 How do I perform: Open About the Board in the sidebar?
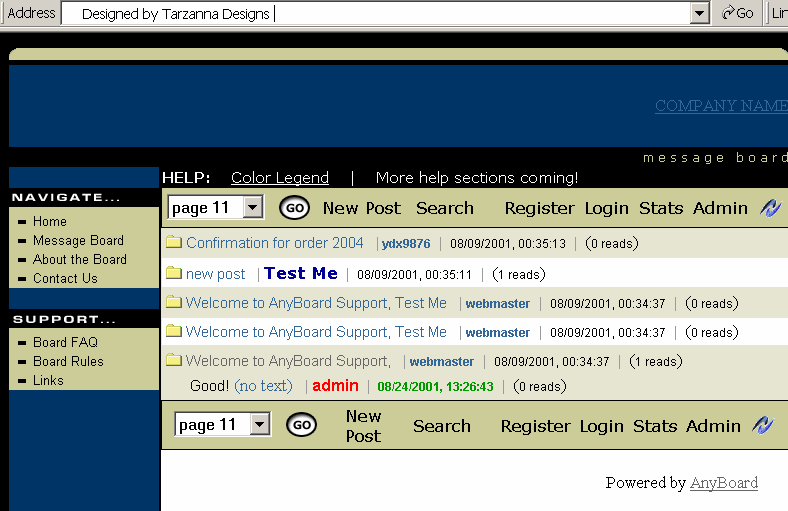pyautogui.click(x=80, y=259)
